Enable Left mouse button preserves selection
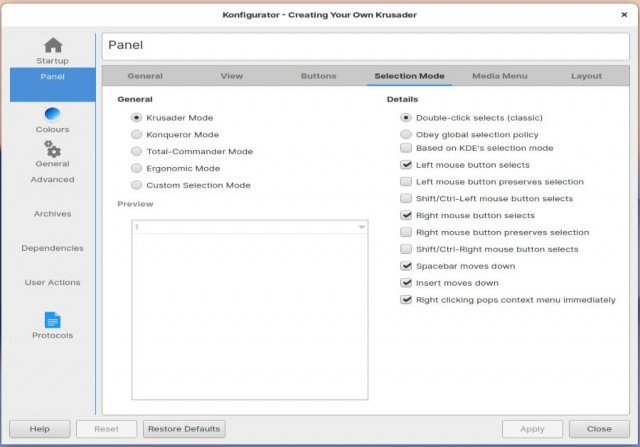 406,182
